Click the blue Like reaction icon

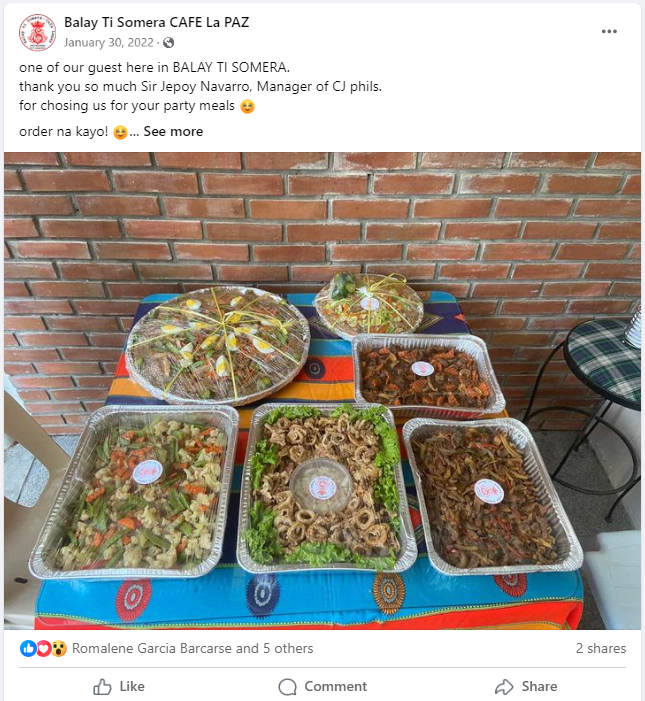point(28,648)
